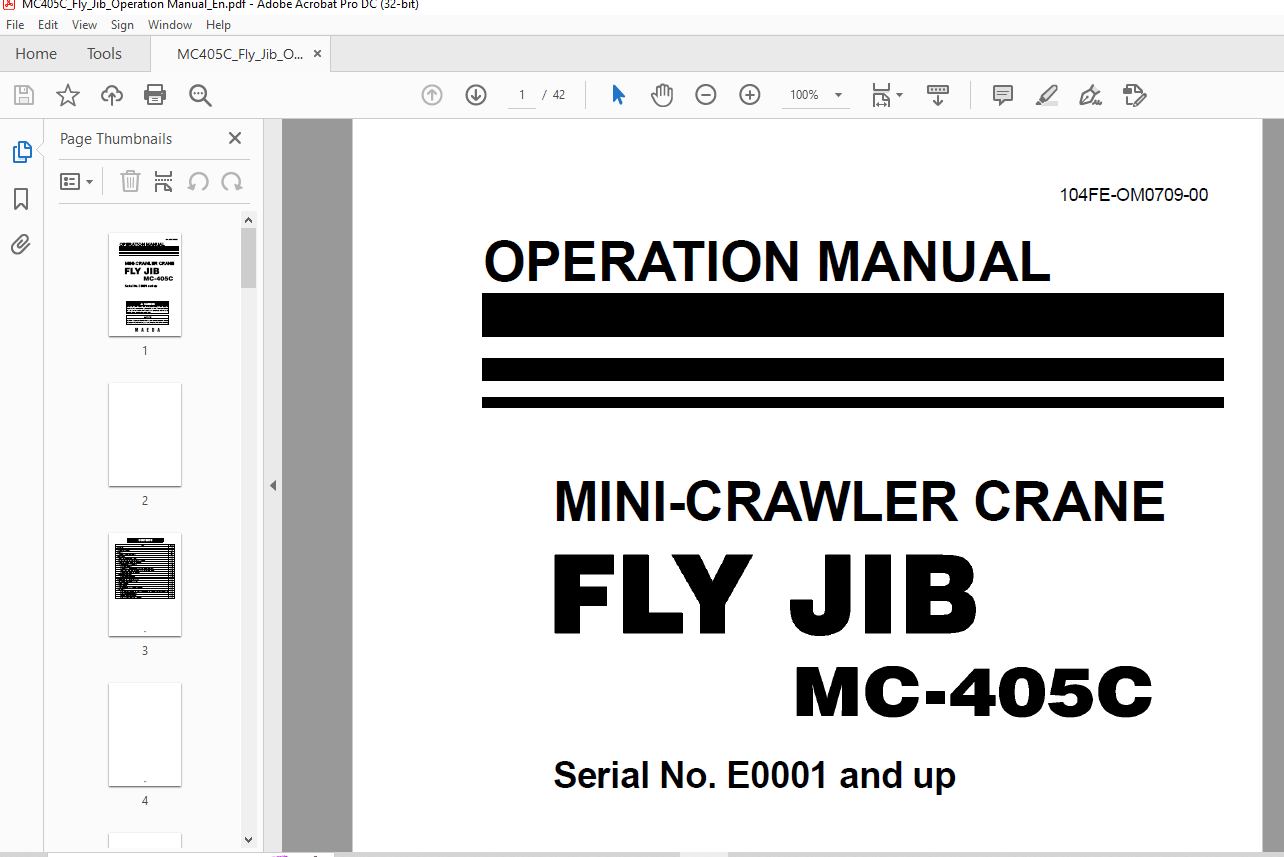
Task: Open the View menu
Action: coord(85,25)
